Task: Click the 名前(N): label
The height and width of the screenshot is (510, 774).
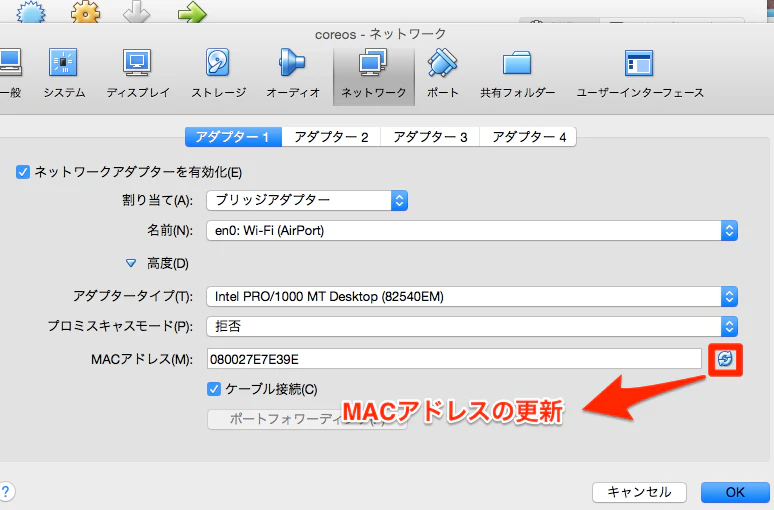Action: click(x=170, y=231)
